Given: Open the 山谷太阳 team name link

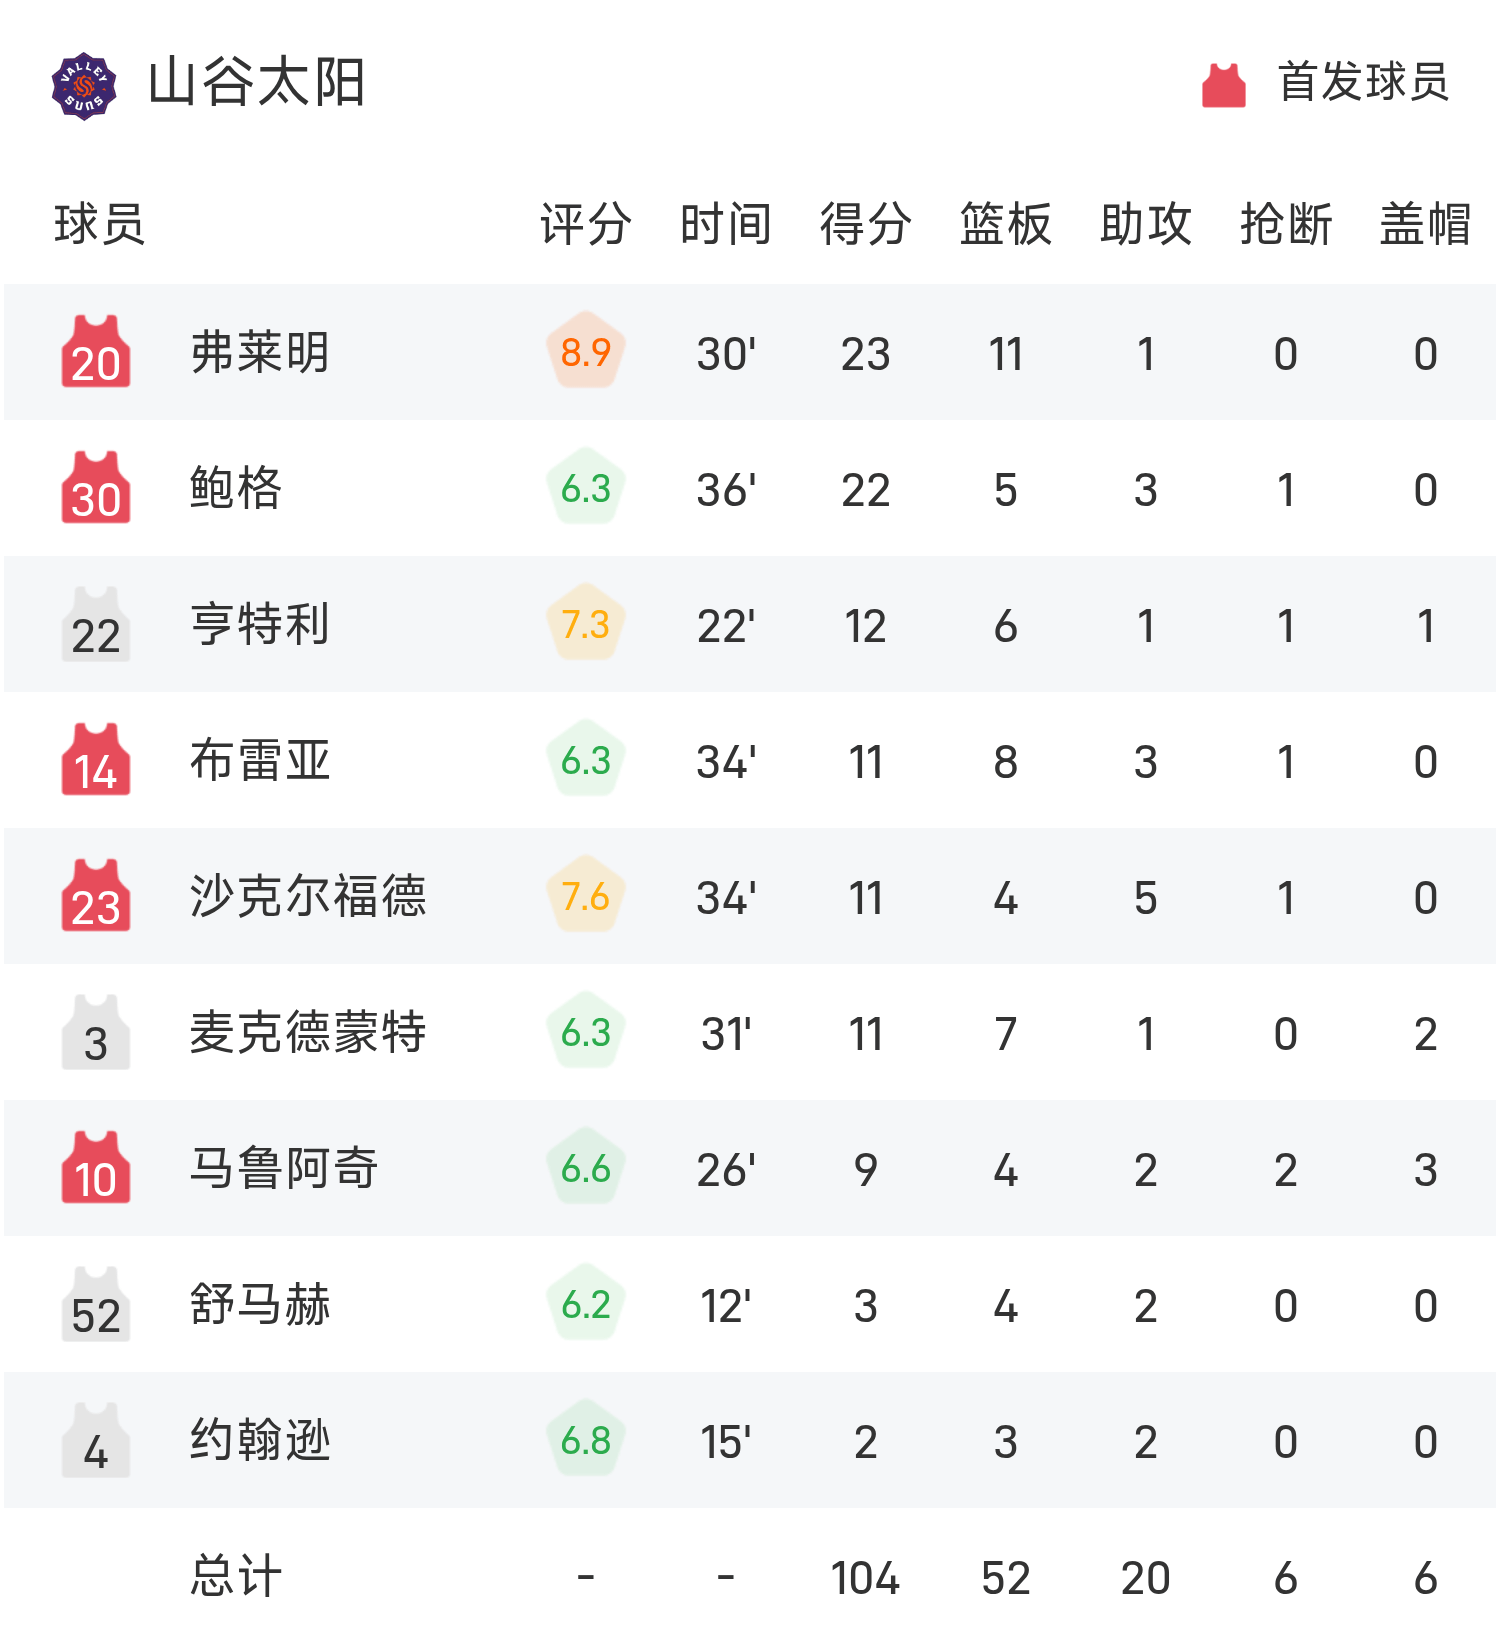Looking at the screenshot, I should (257, 83).
